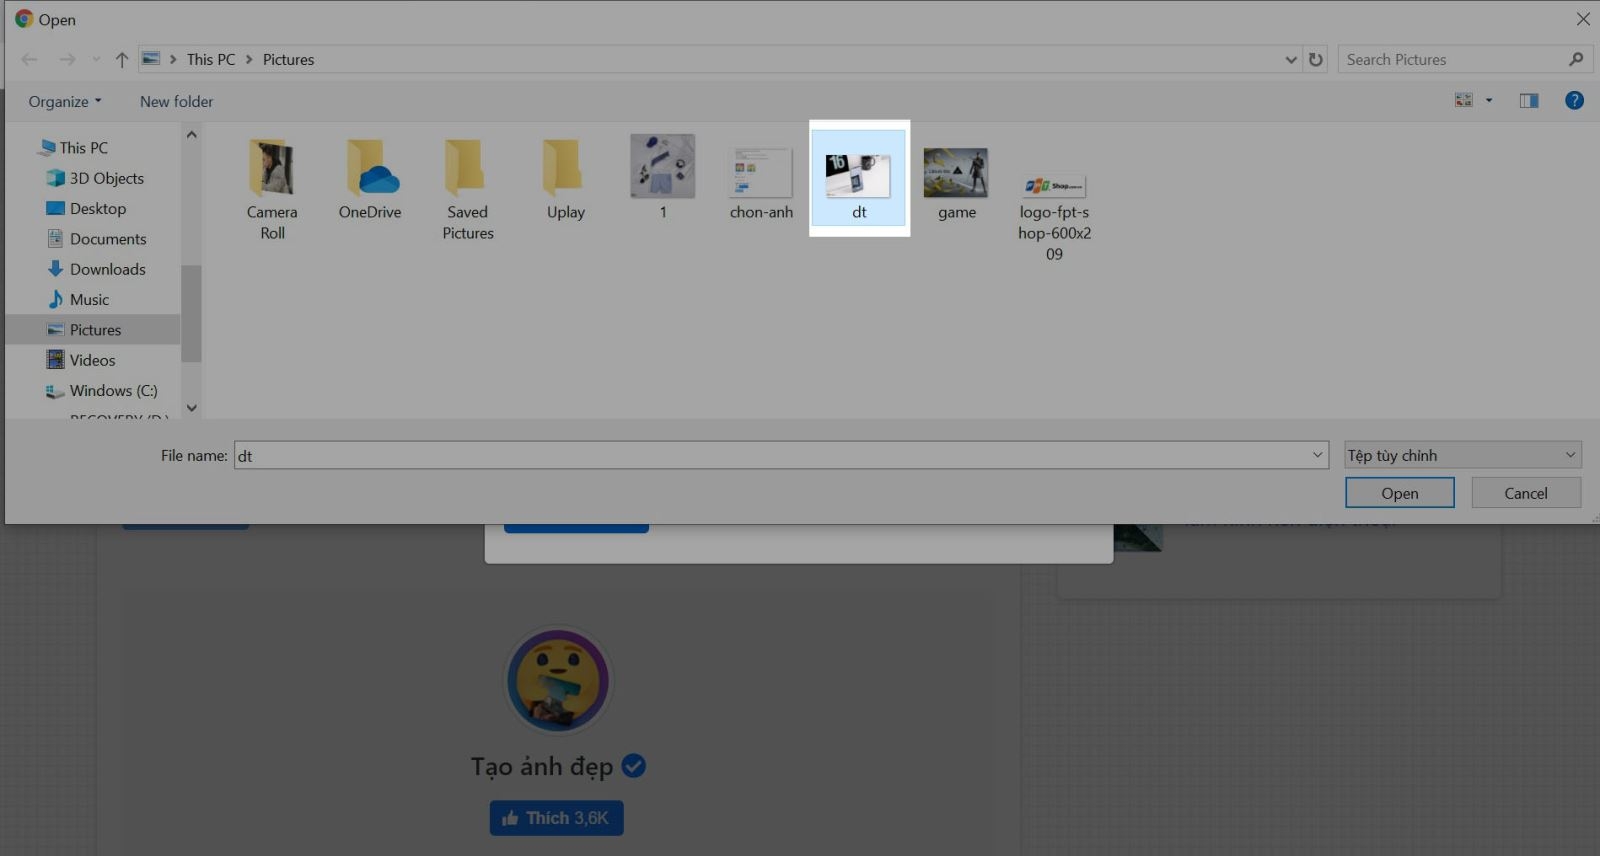The height and width of the screenshot is (856, 1600).
Task: Open the Help icon
Action: (x=1574, y=100)
